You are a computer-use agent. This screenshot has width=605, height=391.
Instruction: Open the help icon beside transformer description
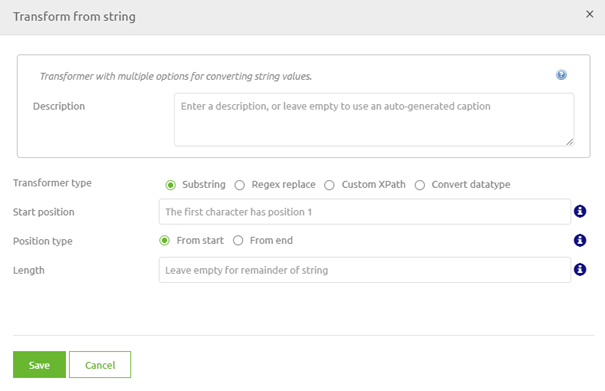point(561,74)
